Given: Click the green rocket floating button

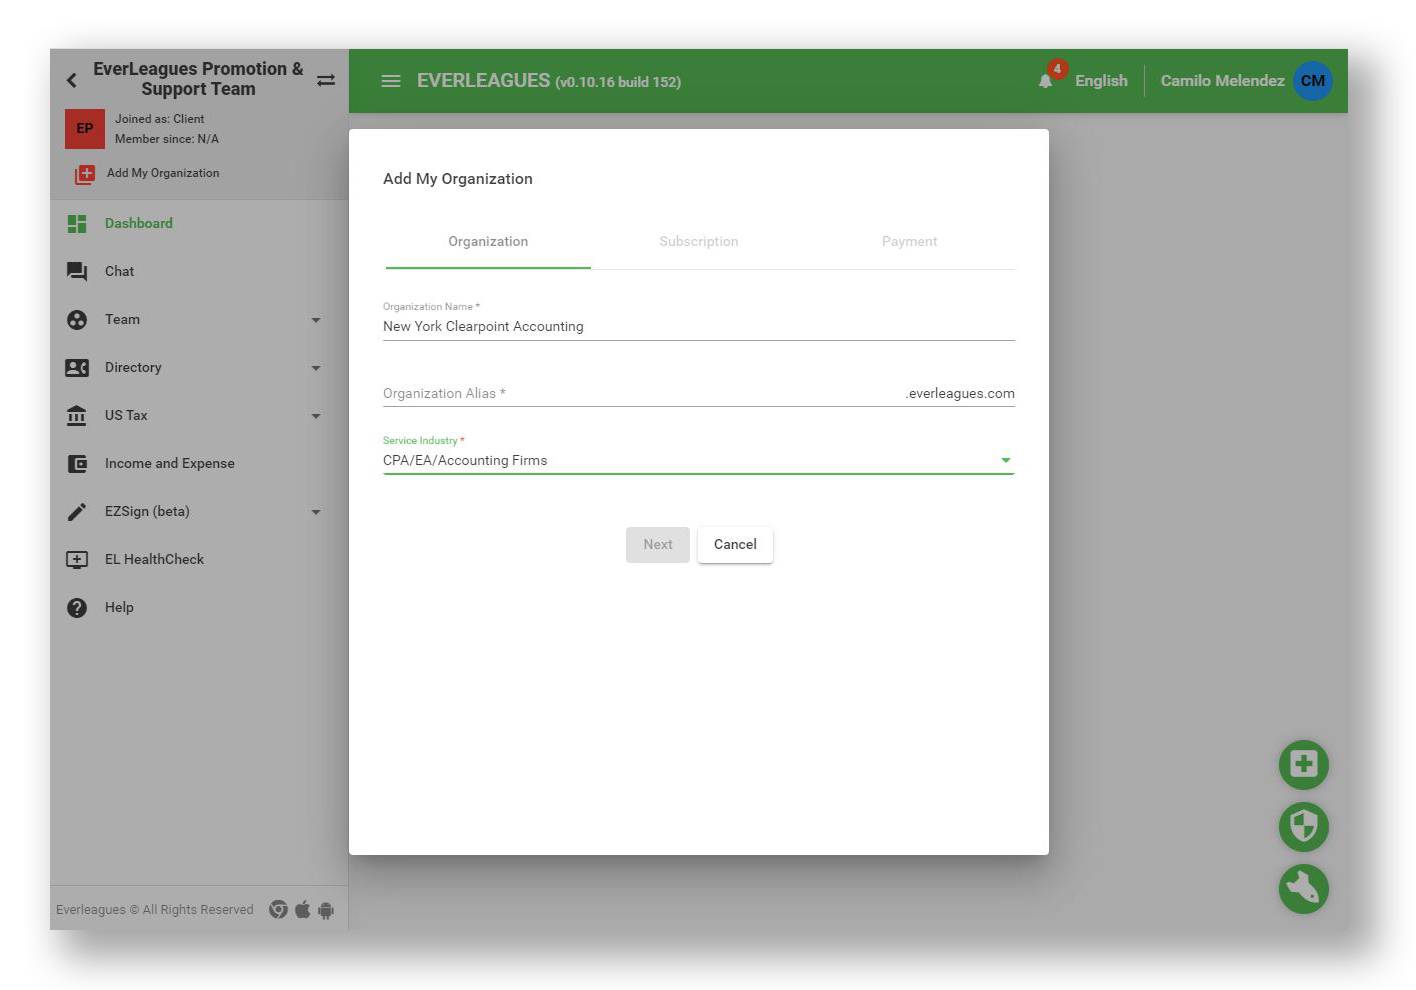Looking at the screenshot, I should click(1303, 889).
